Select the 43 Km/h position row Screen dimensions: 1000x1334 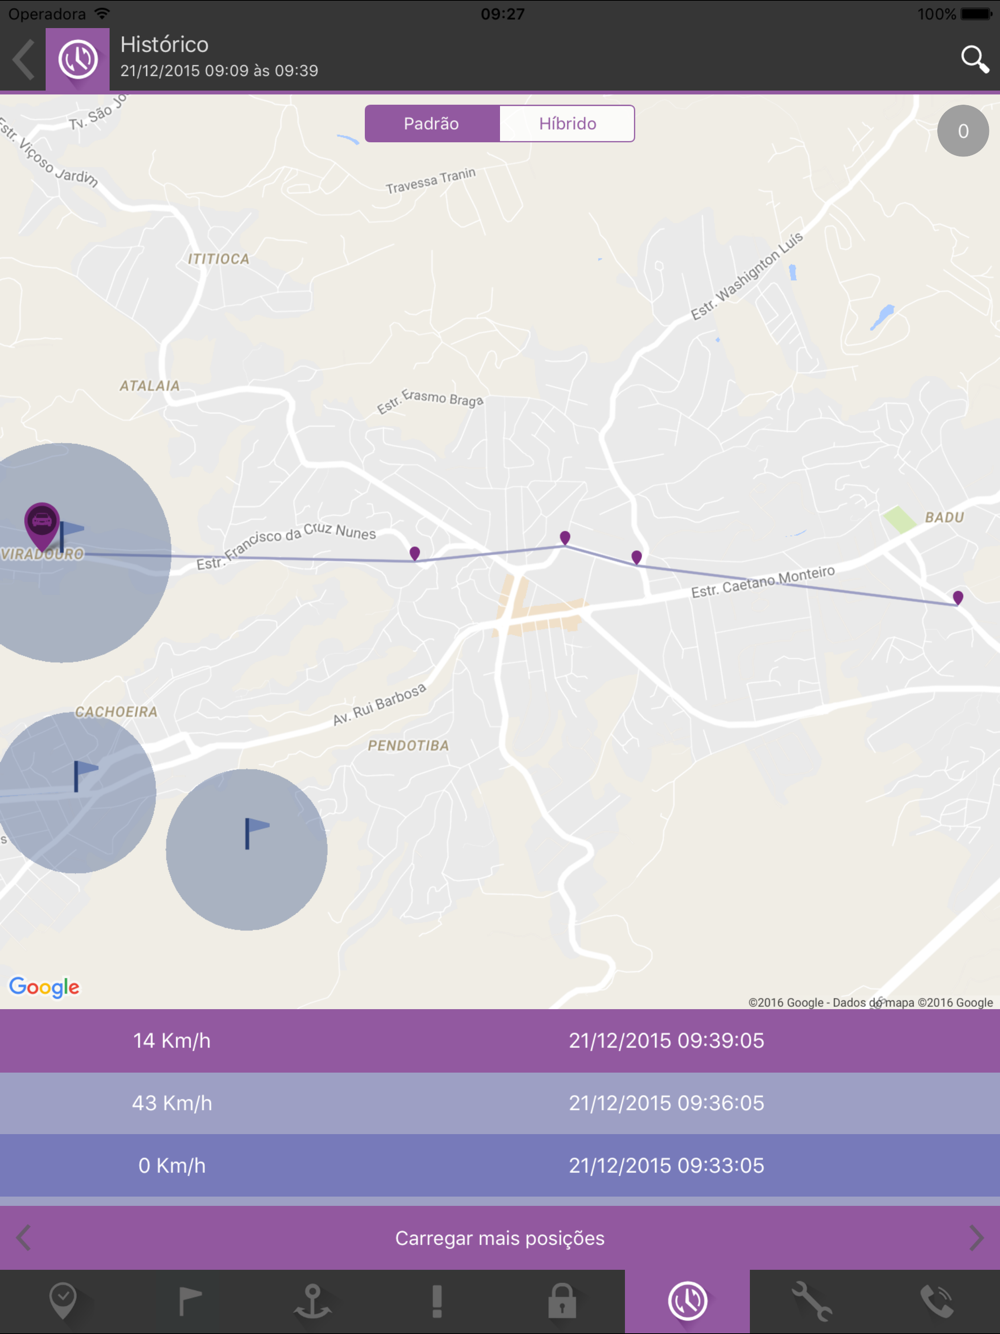(500, 1103)
